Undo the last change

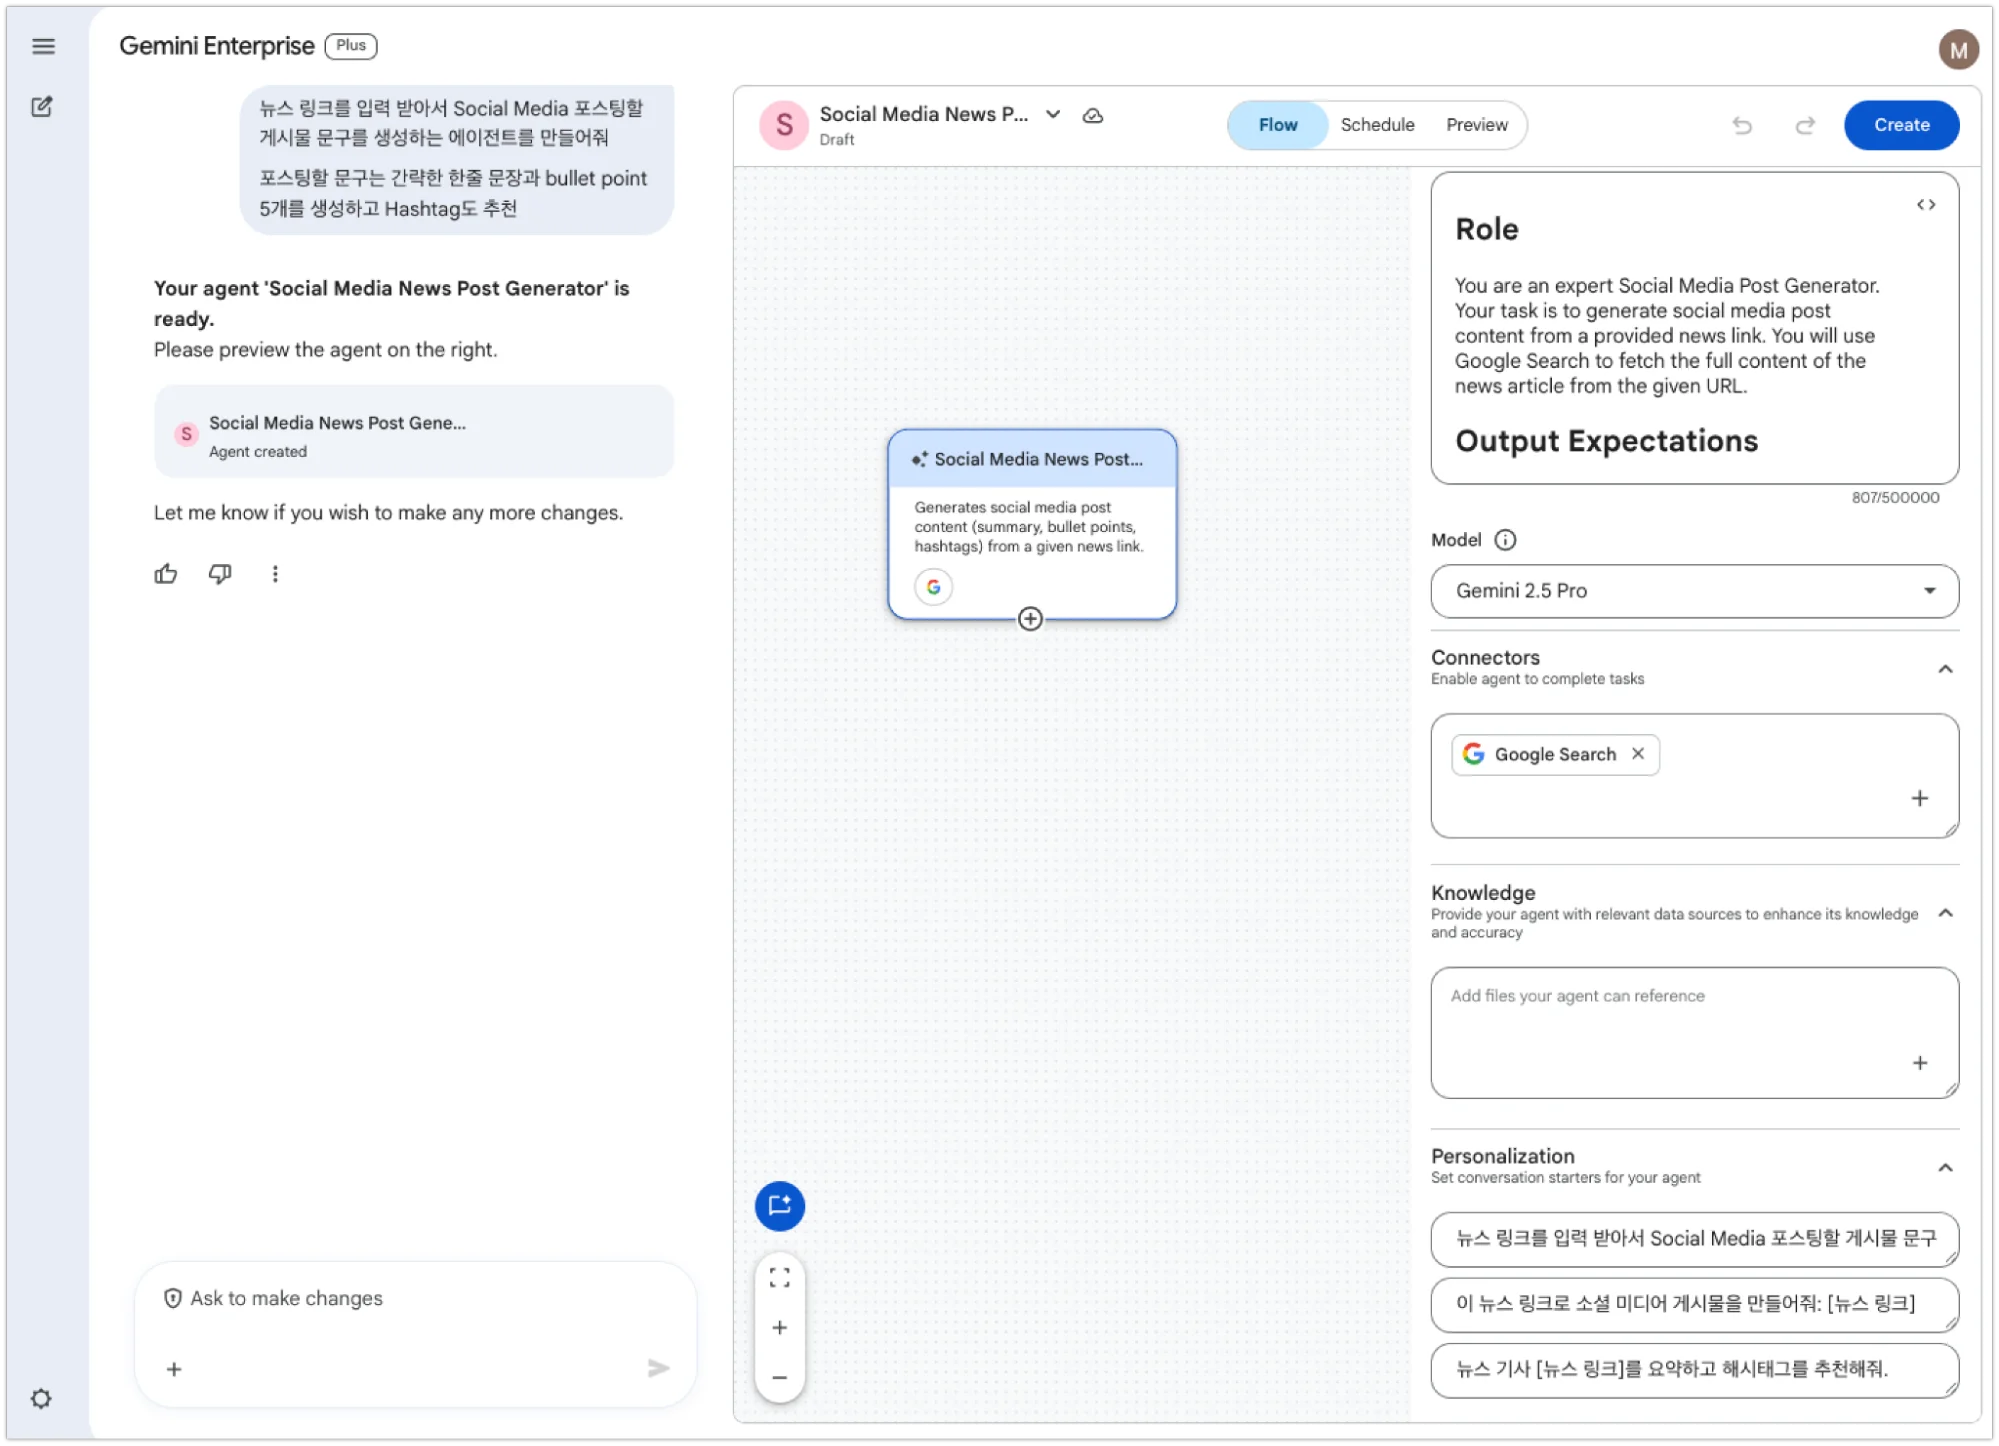click(x=1742, y=125)
